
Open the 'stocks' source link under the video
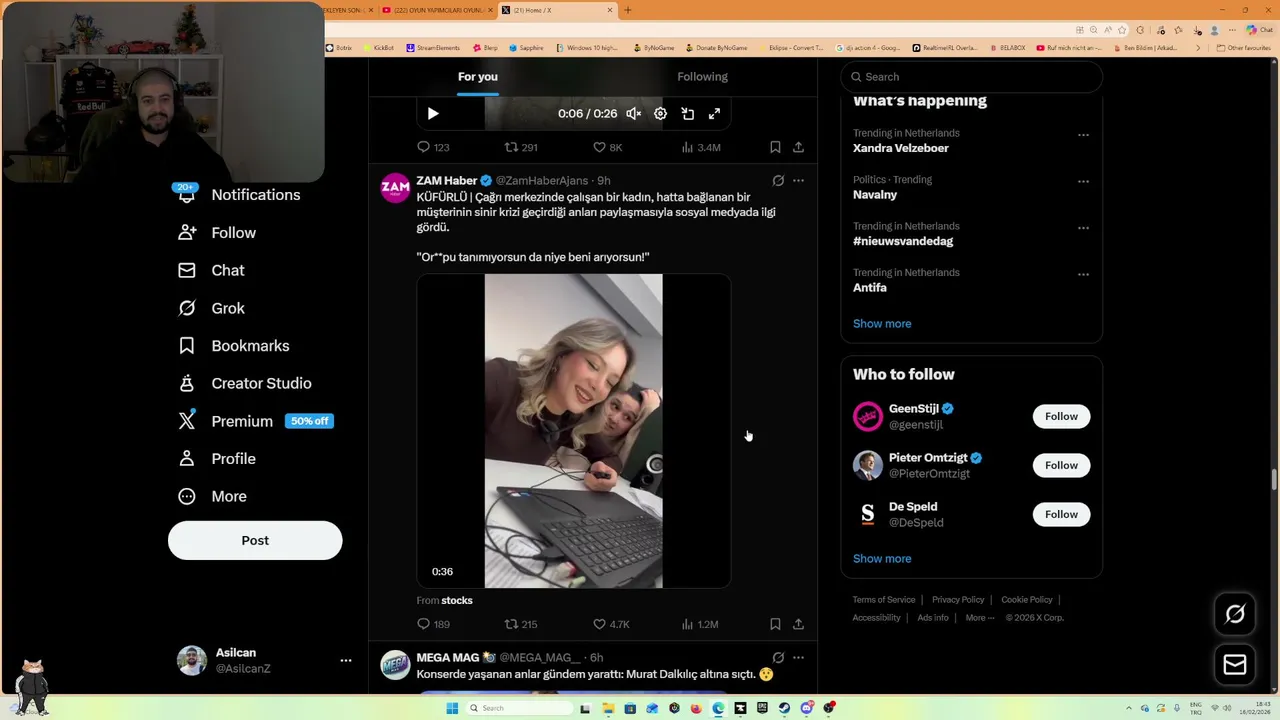pyautogui.click(x=457, y=600)
